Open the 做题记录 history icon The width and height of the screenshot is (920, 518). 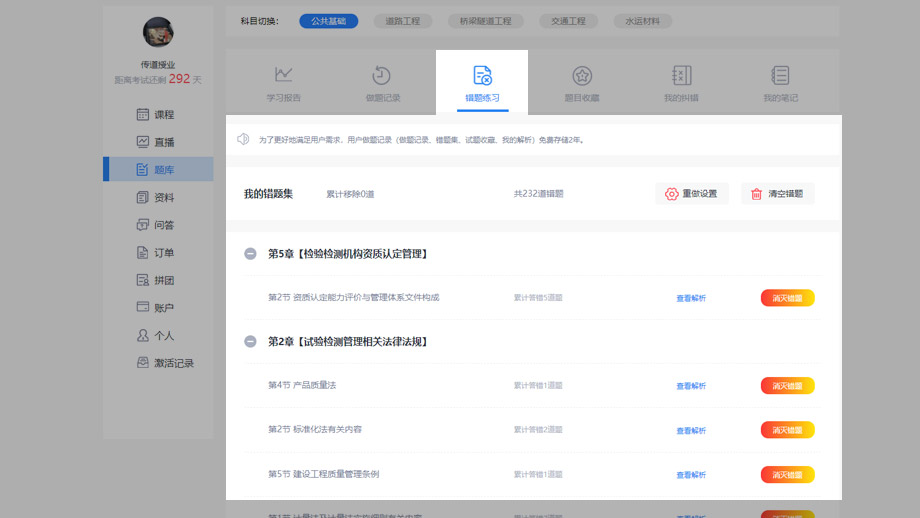(x=382, y=75)
